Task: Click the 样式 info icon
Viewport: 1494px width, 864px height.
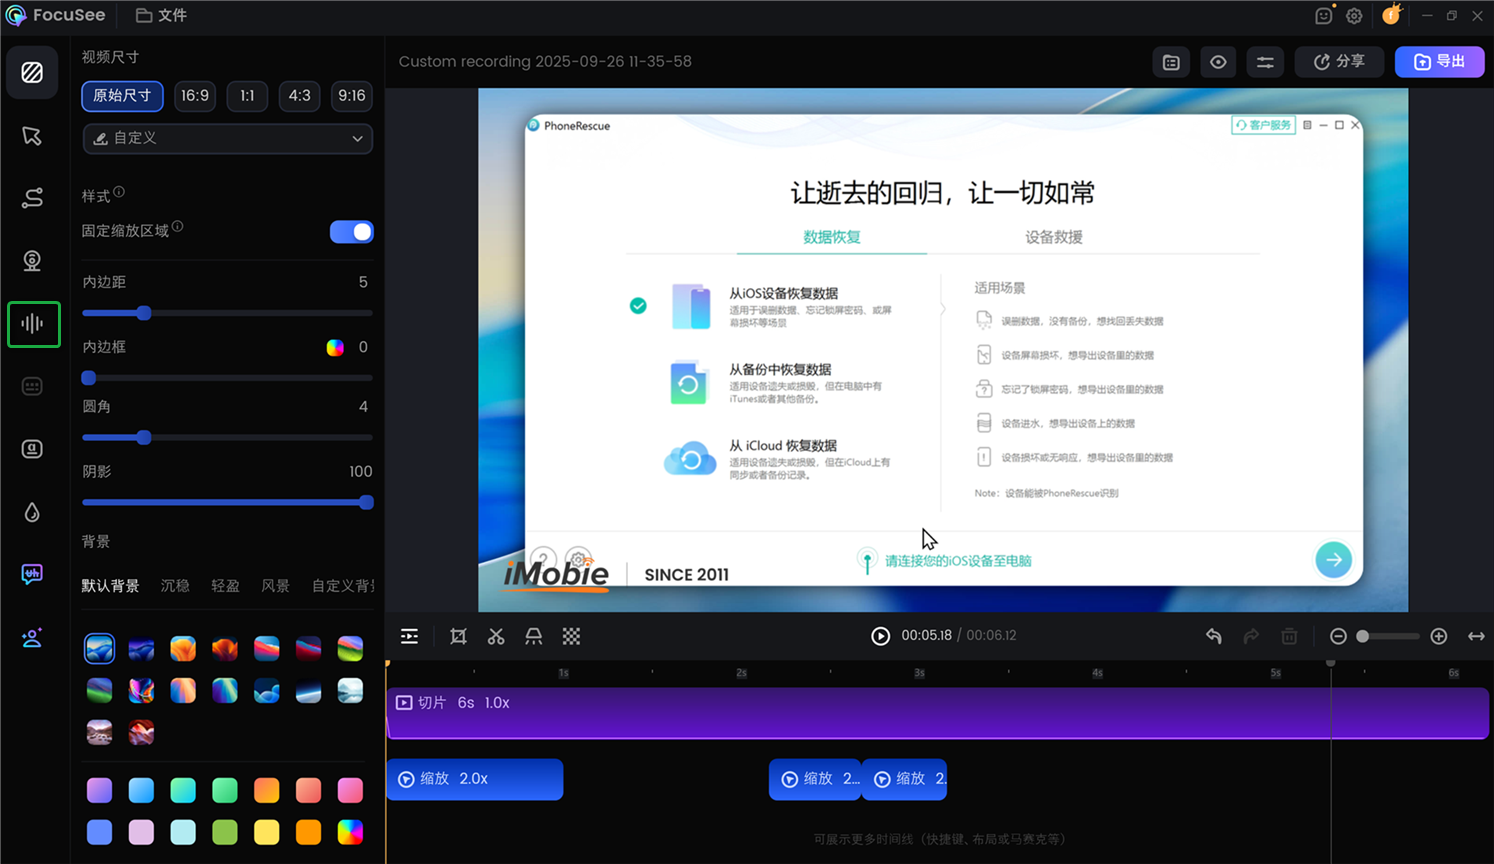Action: [119, 192]
